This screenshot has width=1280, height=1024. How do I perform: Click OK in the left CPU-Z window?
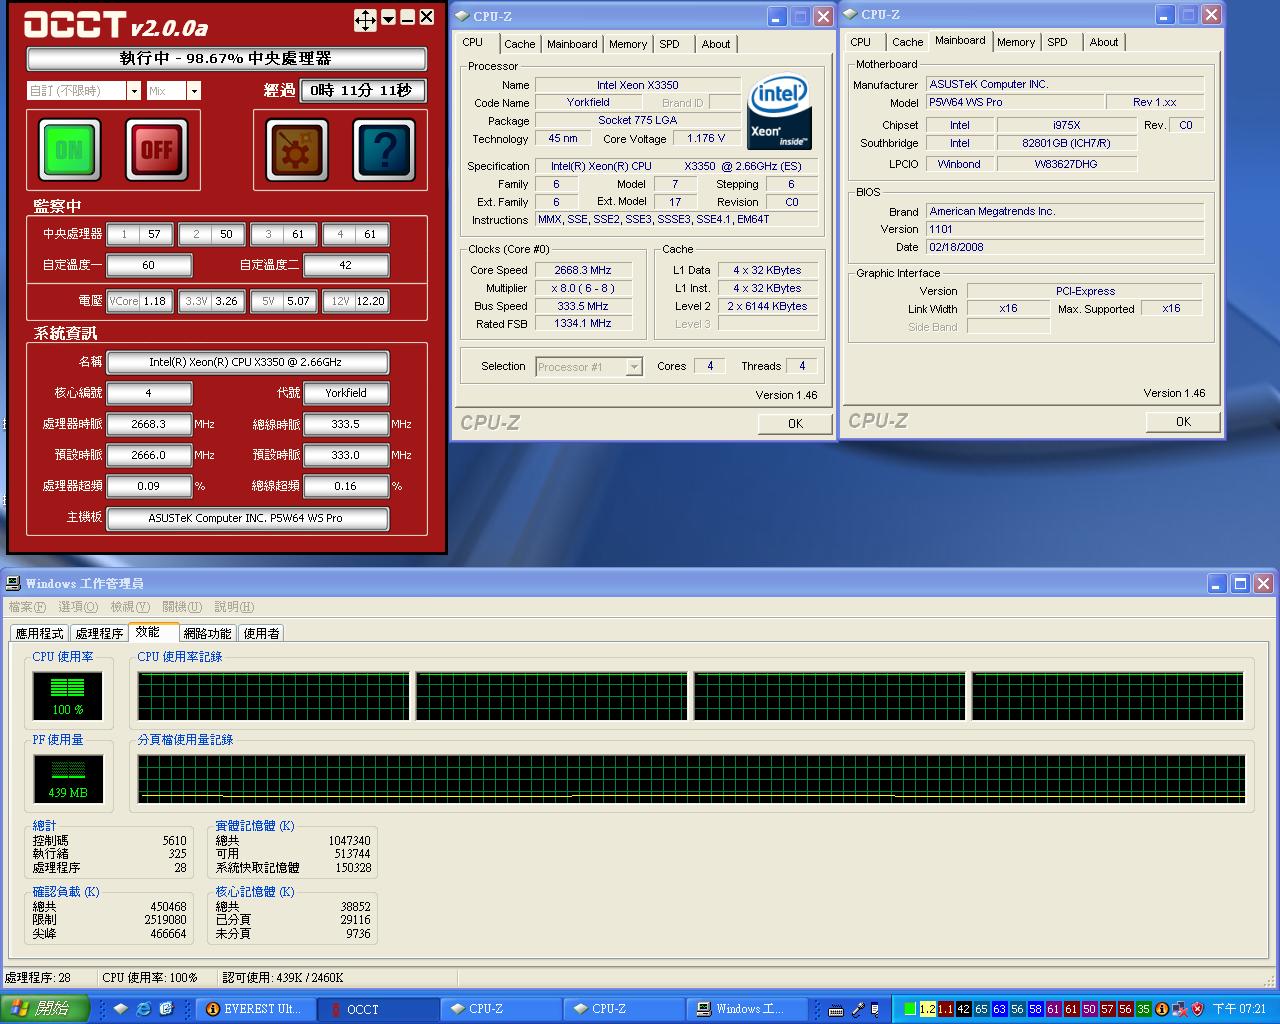tap(795, 424)
